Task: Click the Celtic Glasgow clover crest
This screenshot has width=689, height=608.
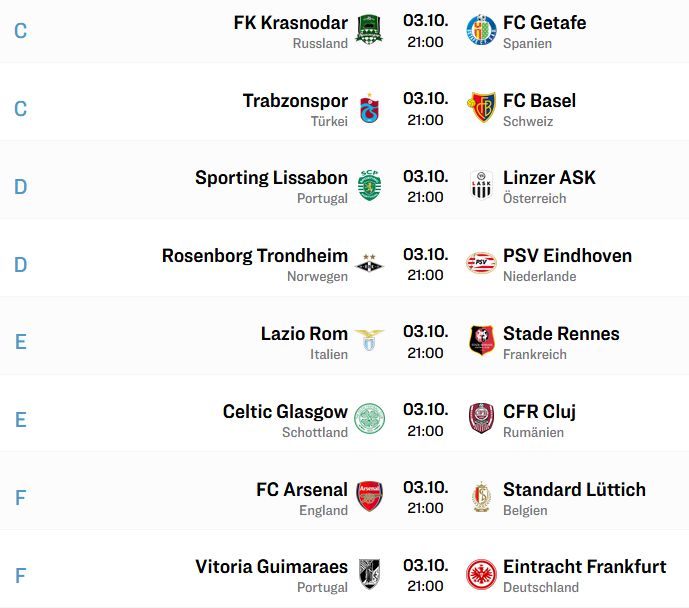Action: (369, 418)
